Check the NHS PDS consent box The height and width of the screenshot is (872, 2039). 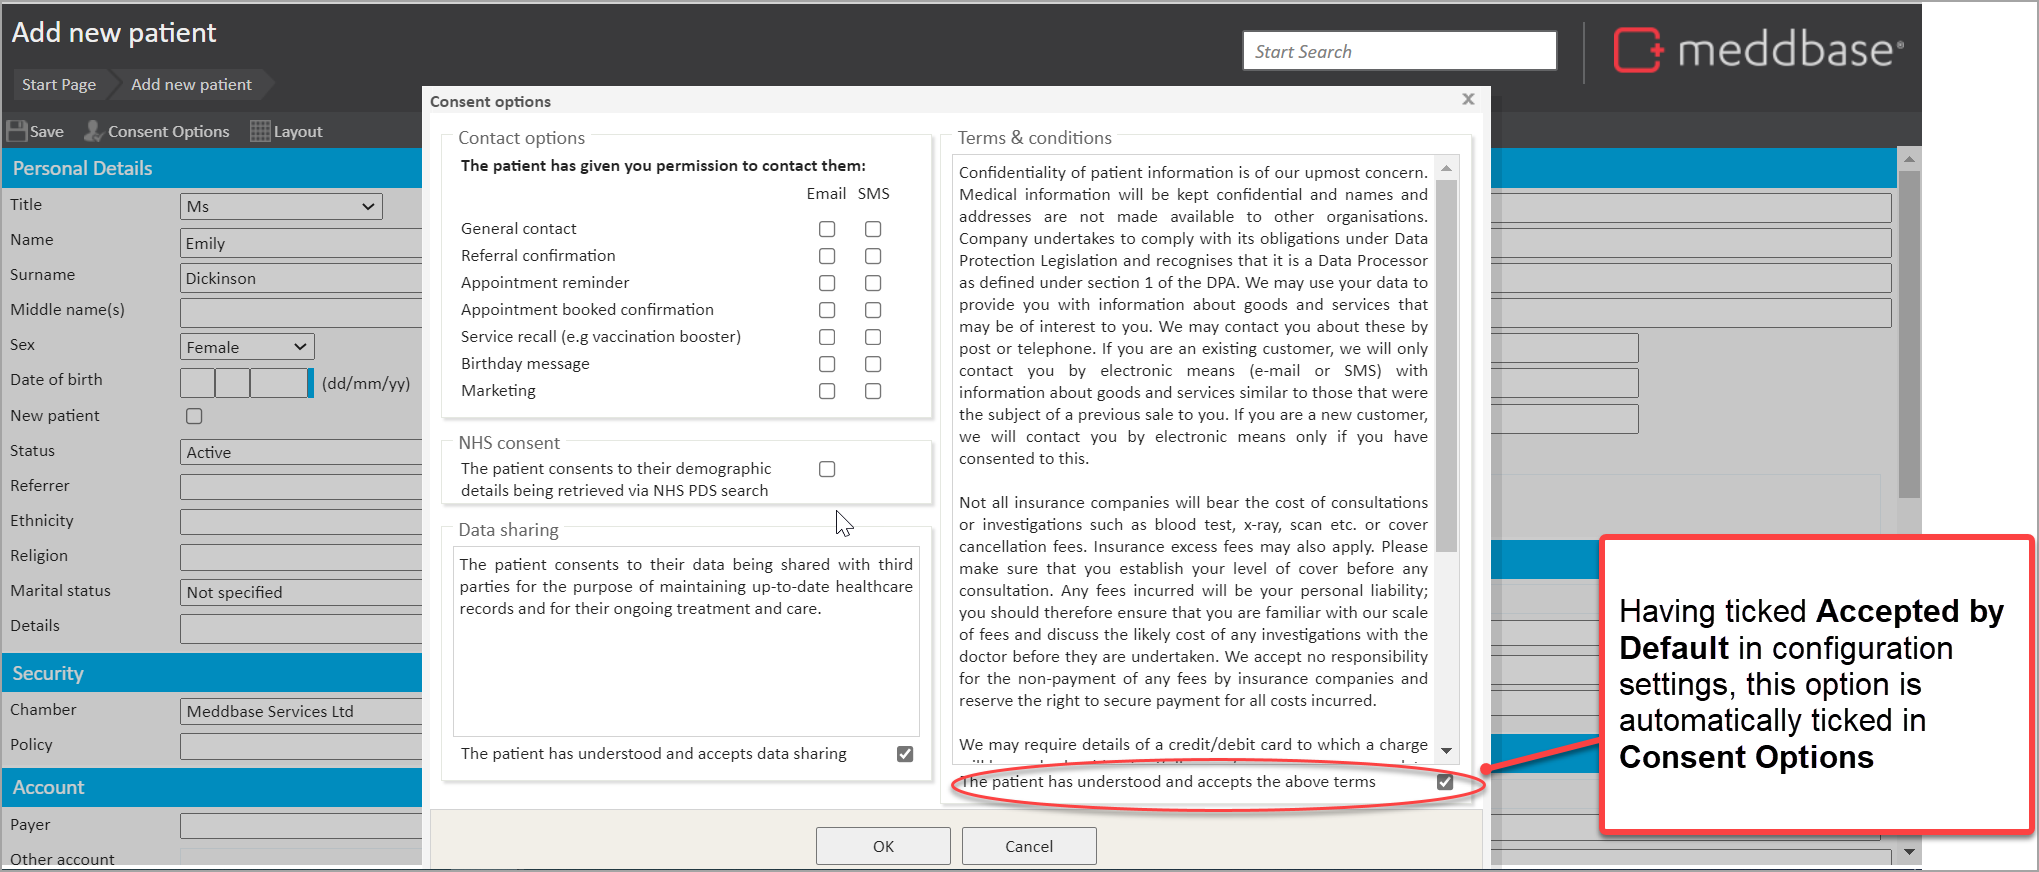pos(827,469)
